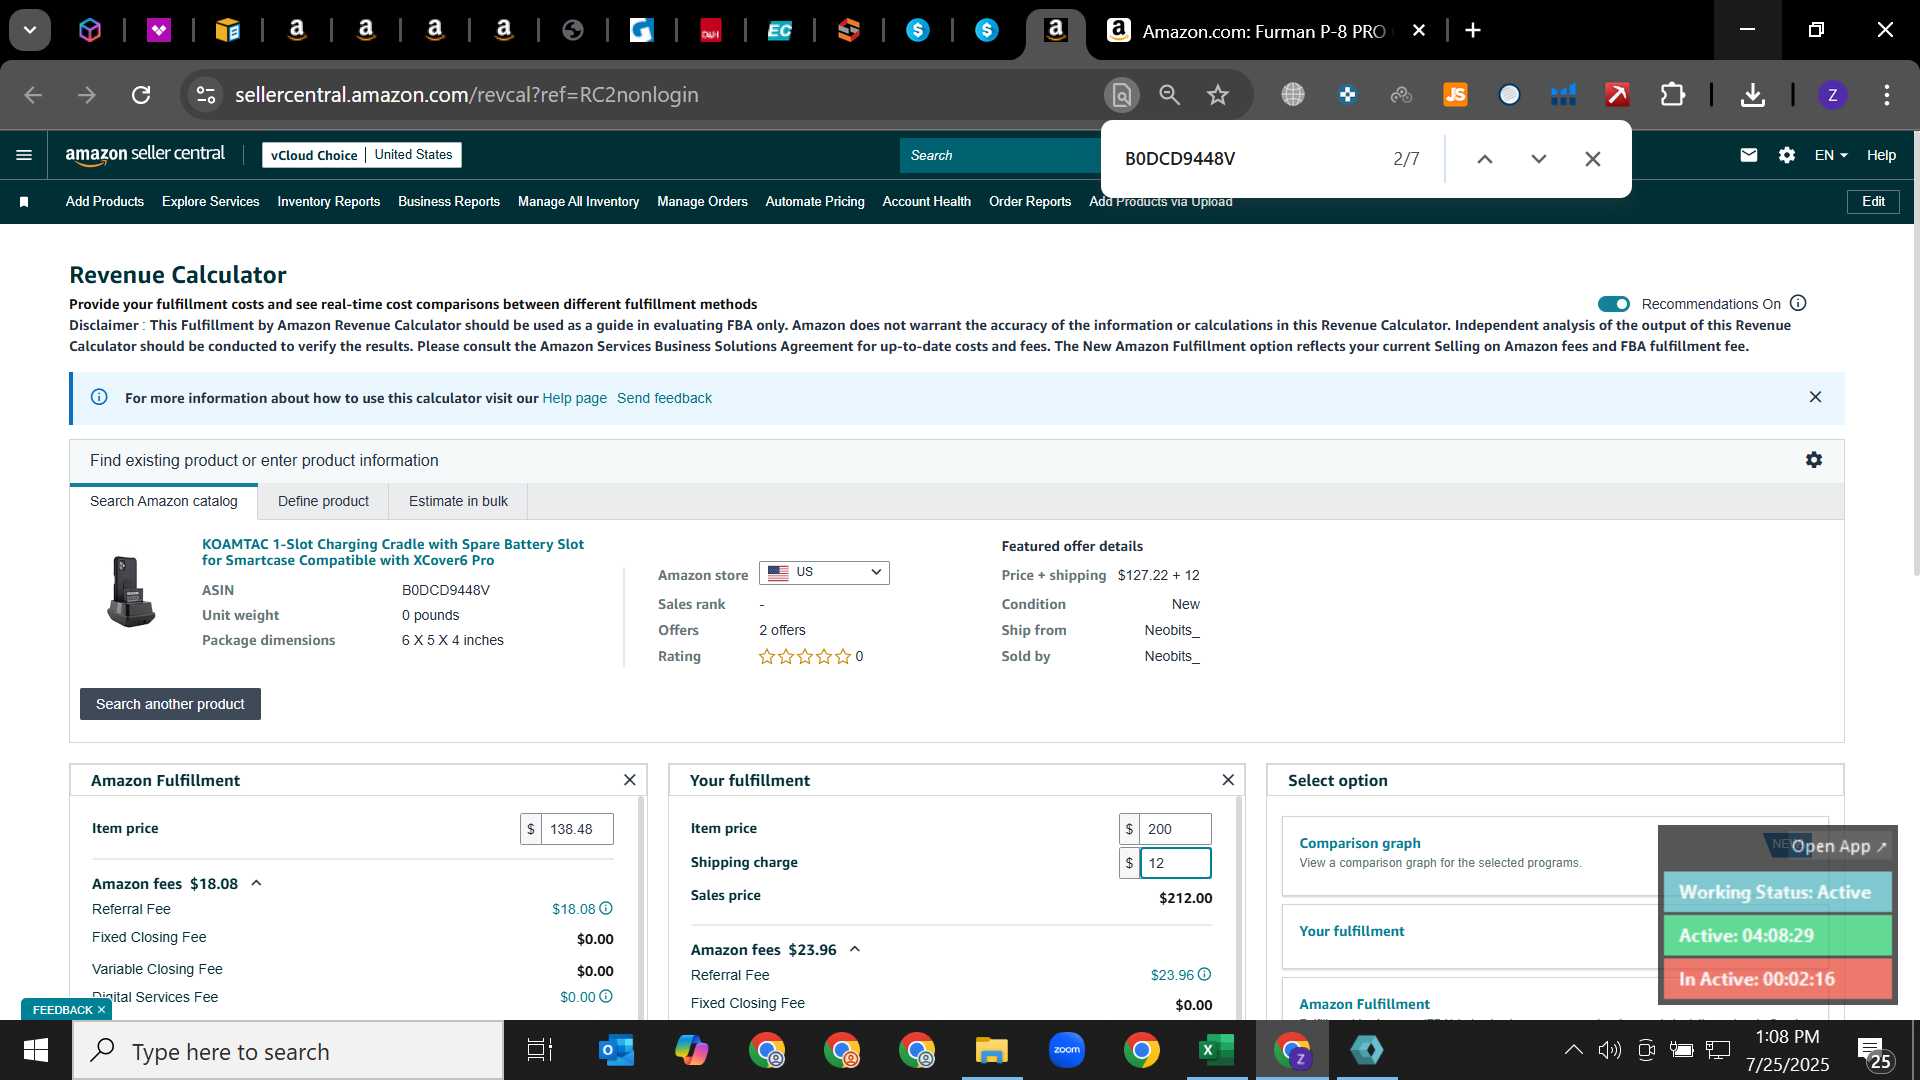Toggle Recommendations On switch
This screenshot has width=1920, height=1080.
1613,304
